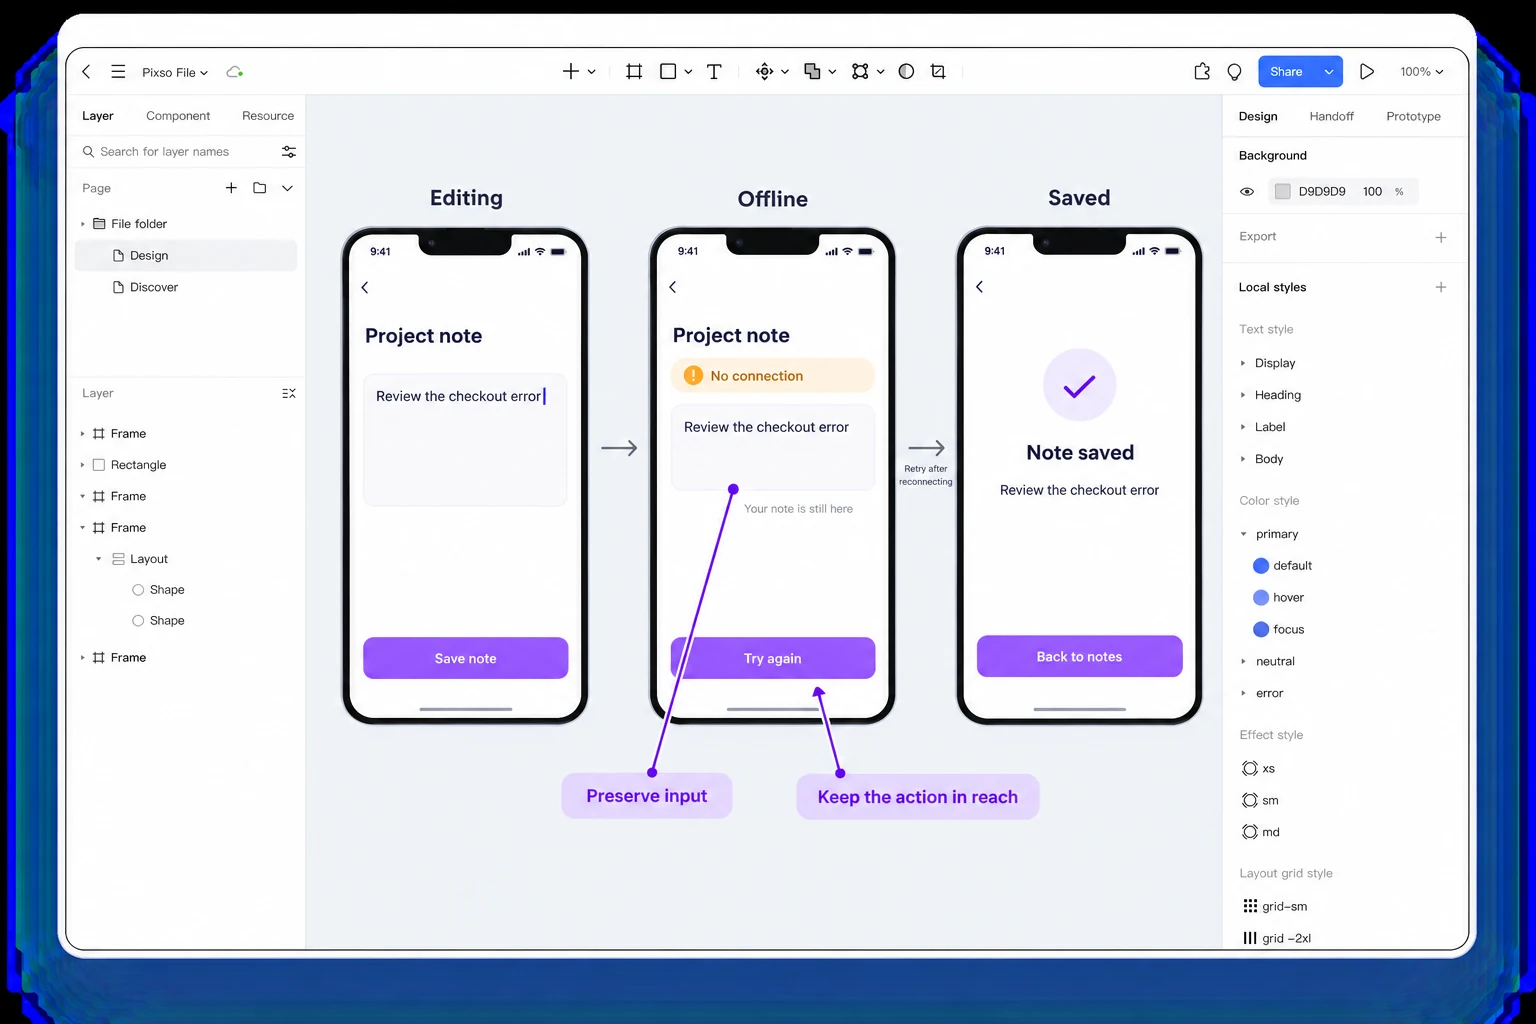Image resolution: width=1536 pixels, height=1024 pixels.
Task: Toggle background visibility eye icon
Action: click(x=1247, y=192)
